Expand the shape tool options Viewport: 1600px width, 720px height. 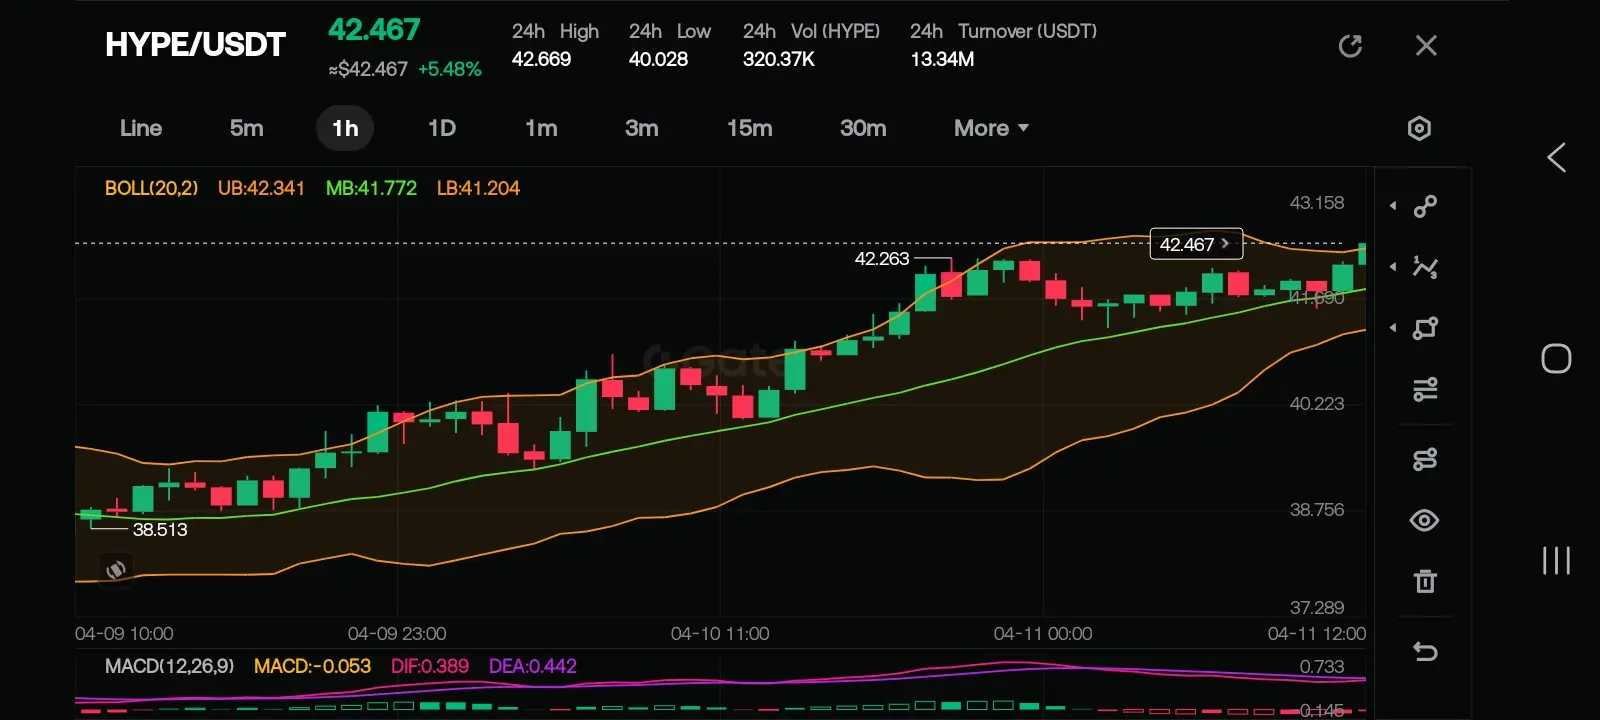tap(1393, 328)
